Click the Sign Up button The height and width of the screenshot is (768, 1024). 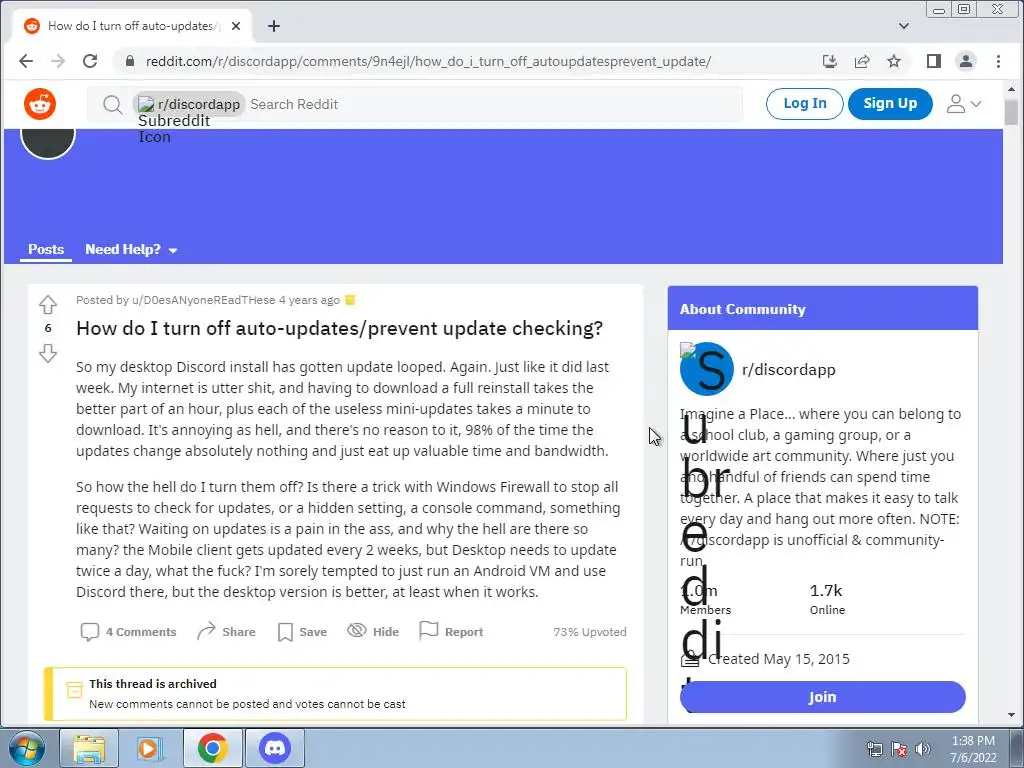point(889,104)
